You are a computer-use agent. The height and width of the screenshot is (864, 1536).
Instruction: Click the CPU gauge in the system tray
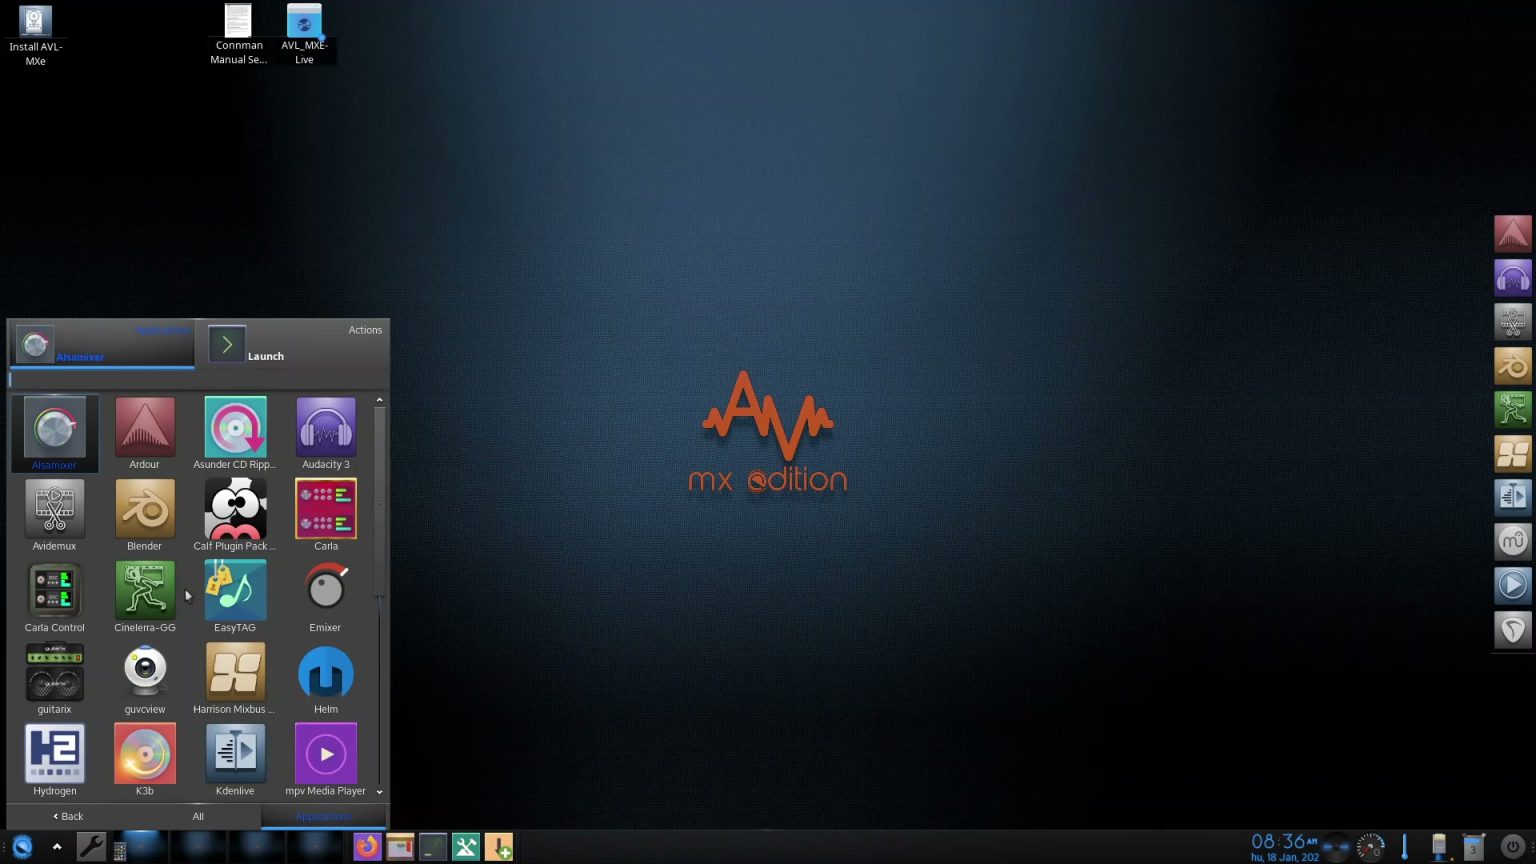1369,846
